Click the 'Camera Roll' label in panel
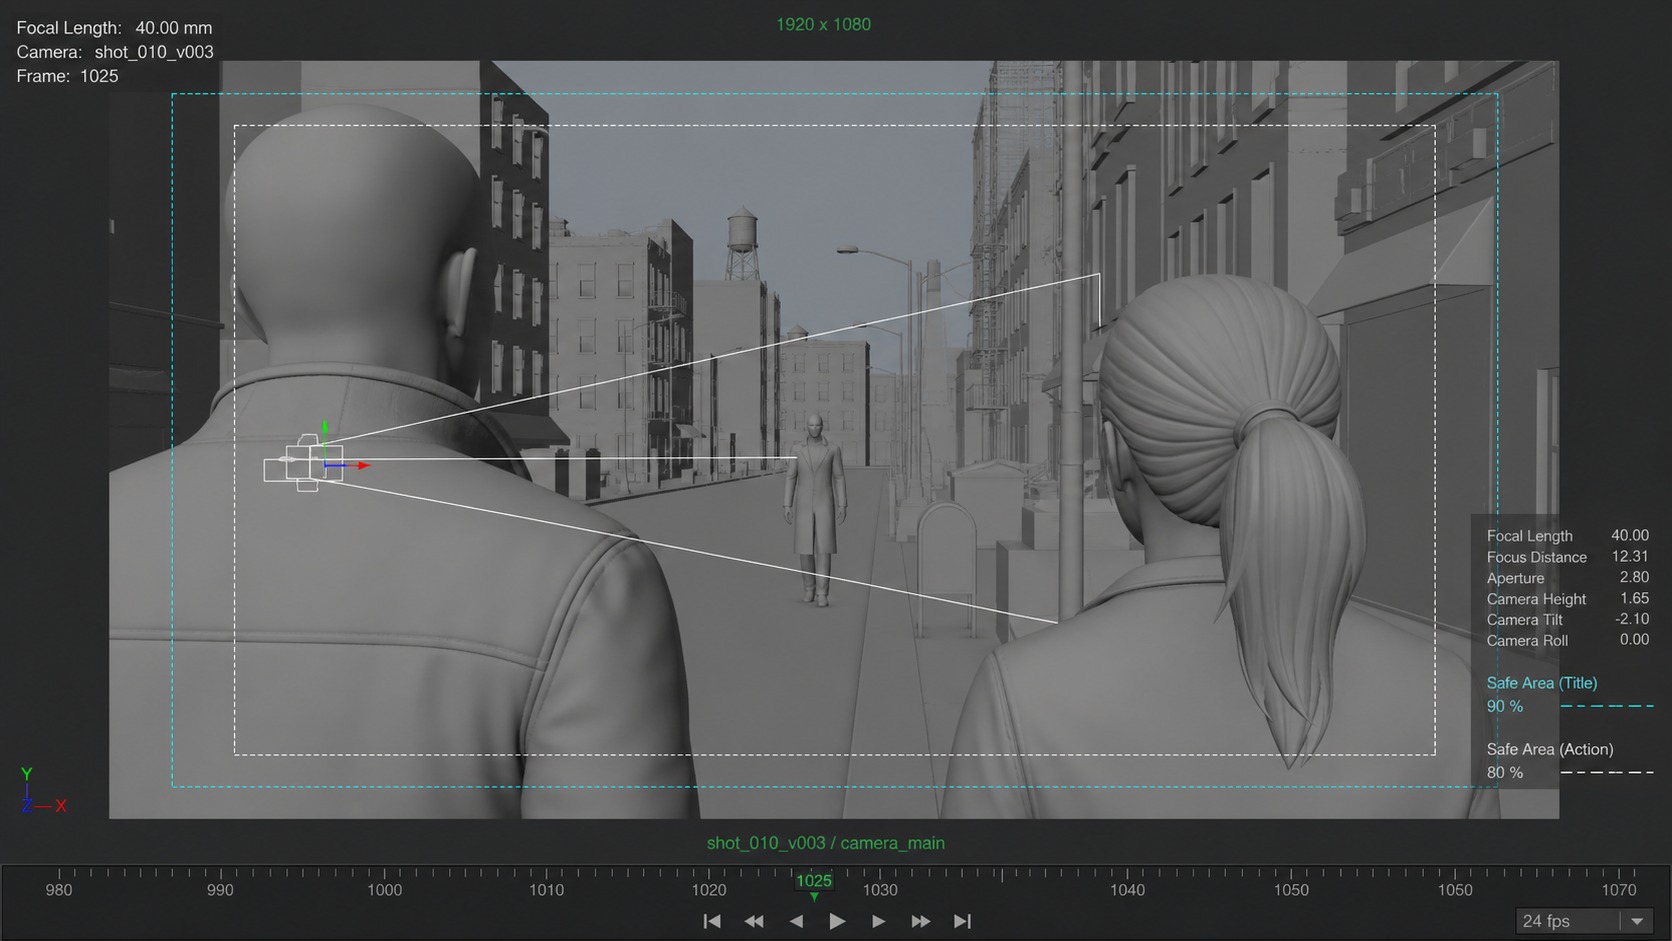The width and height of the screenshot is (1672, 941). coord(1527,641)
